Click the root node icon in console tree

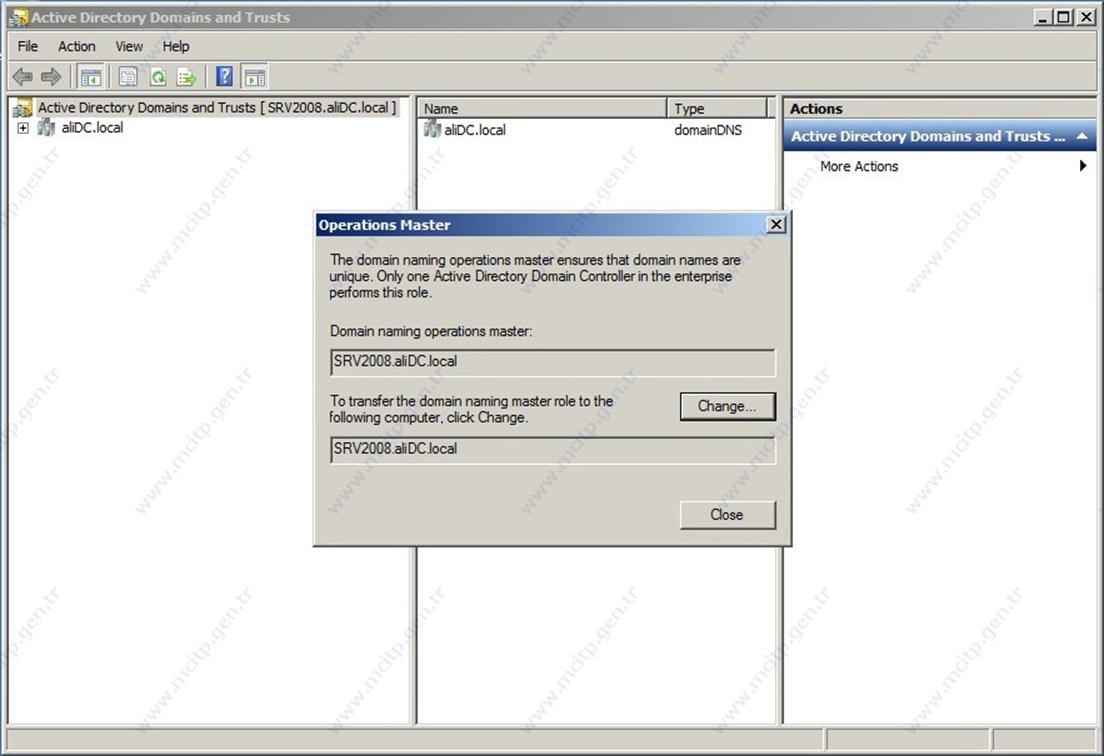click(x=23, y=108)
